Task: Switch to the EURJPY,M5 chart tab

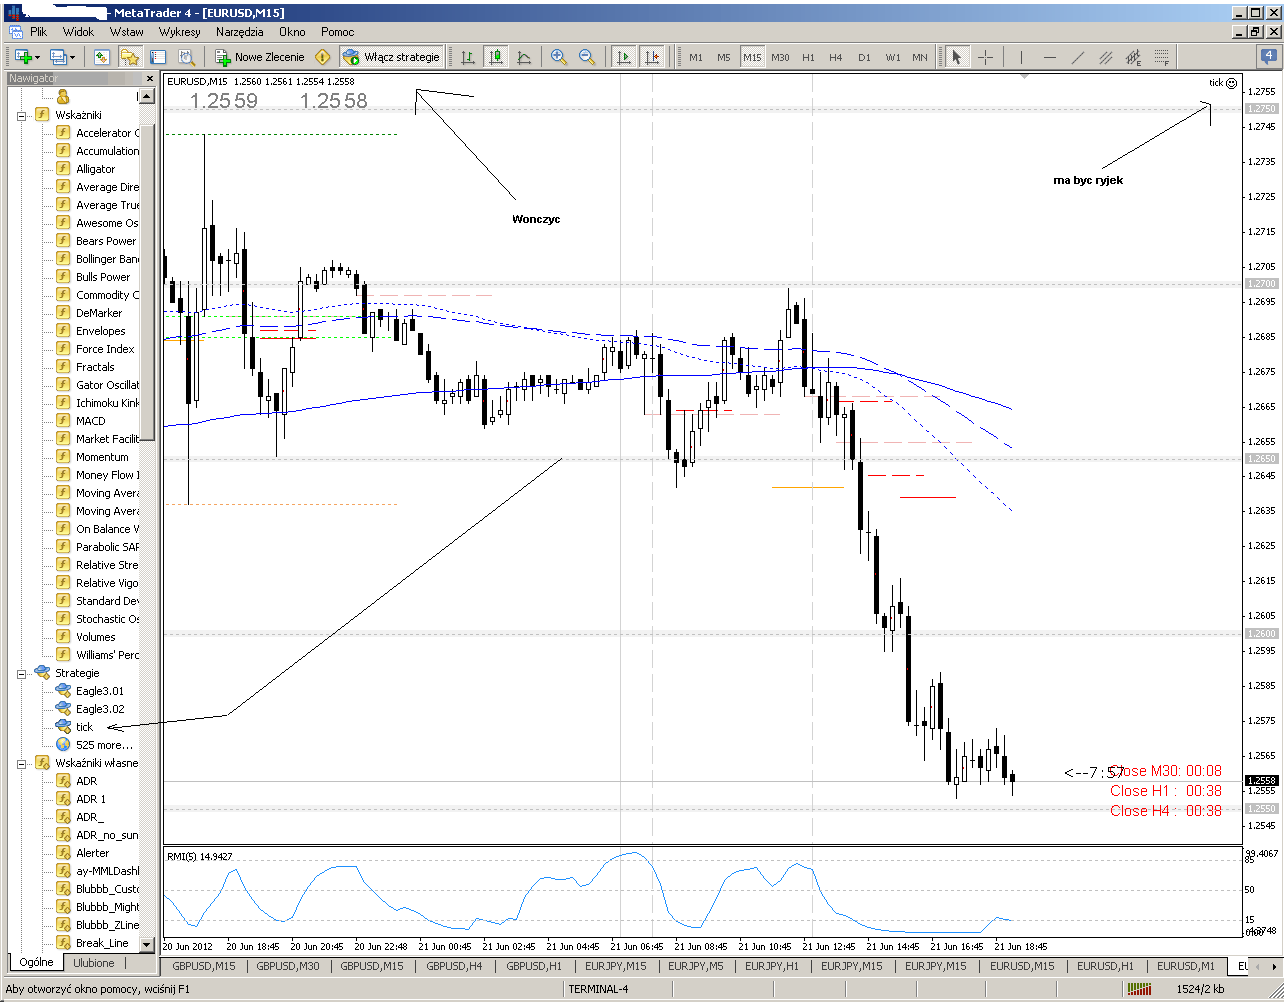Action: point(696,966)
